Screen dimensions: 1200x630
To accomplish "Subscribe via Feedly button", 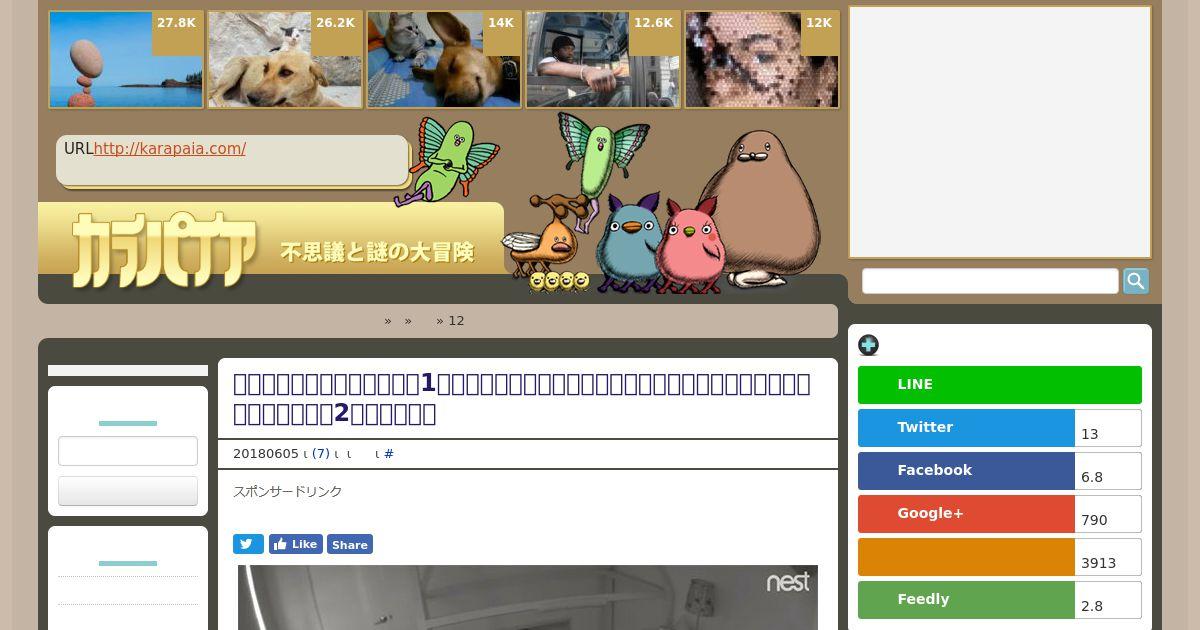I will (966, 600).
